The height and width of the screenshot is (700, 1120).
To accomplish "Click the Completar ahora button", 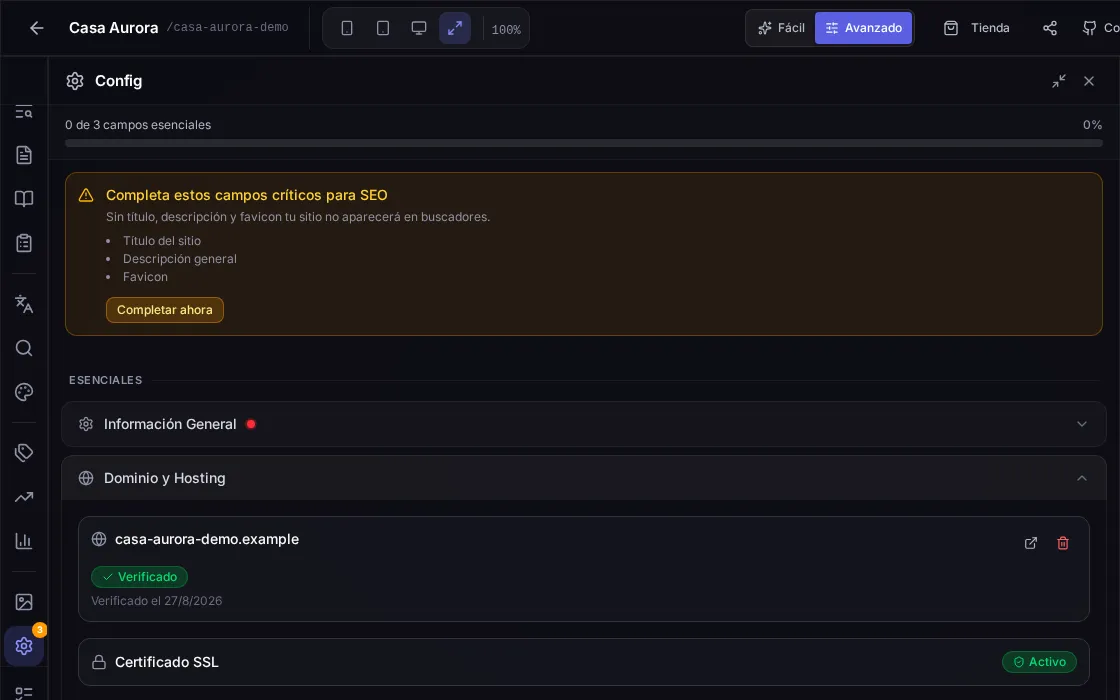I will point(165,310).
